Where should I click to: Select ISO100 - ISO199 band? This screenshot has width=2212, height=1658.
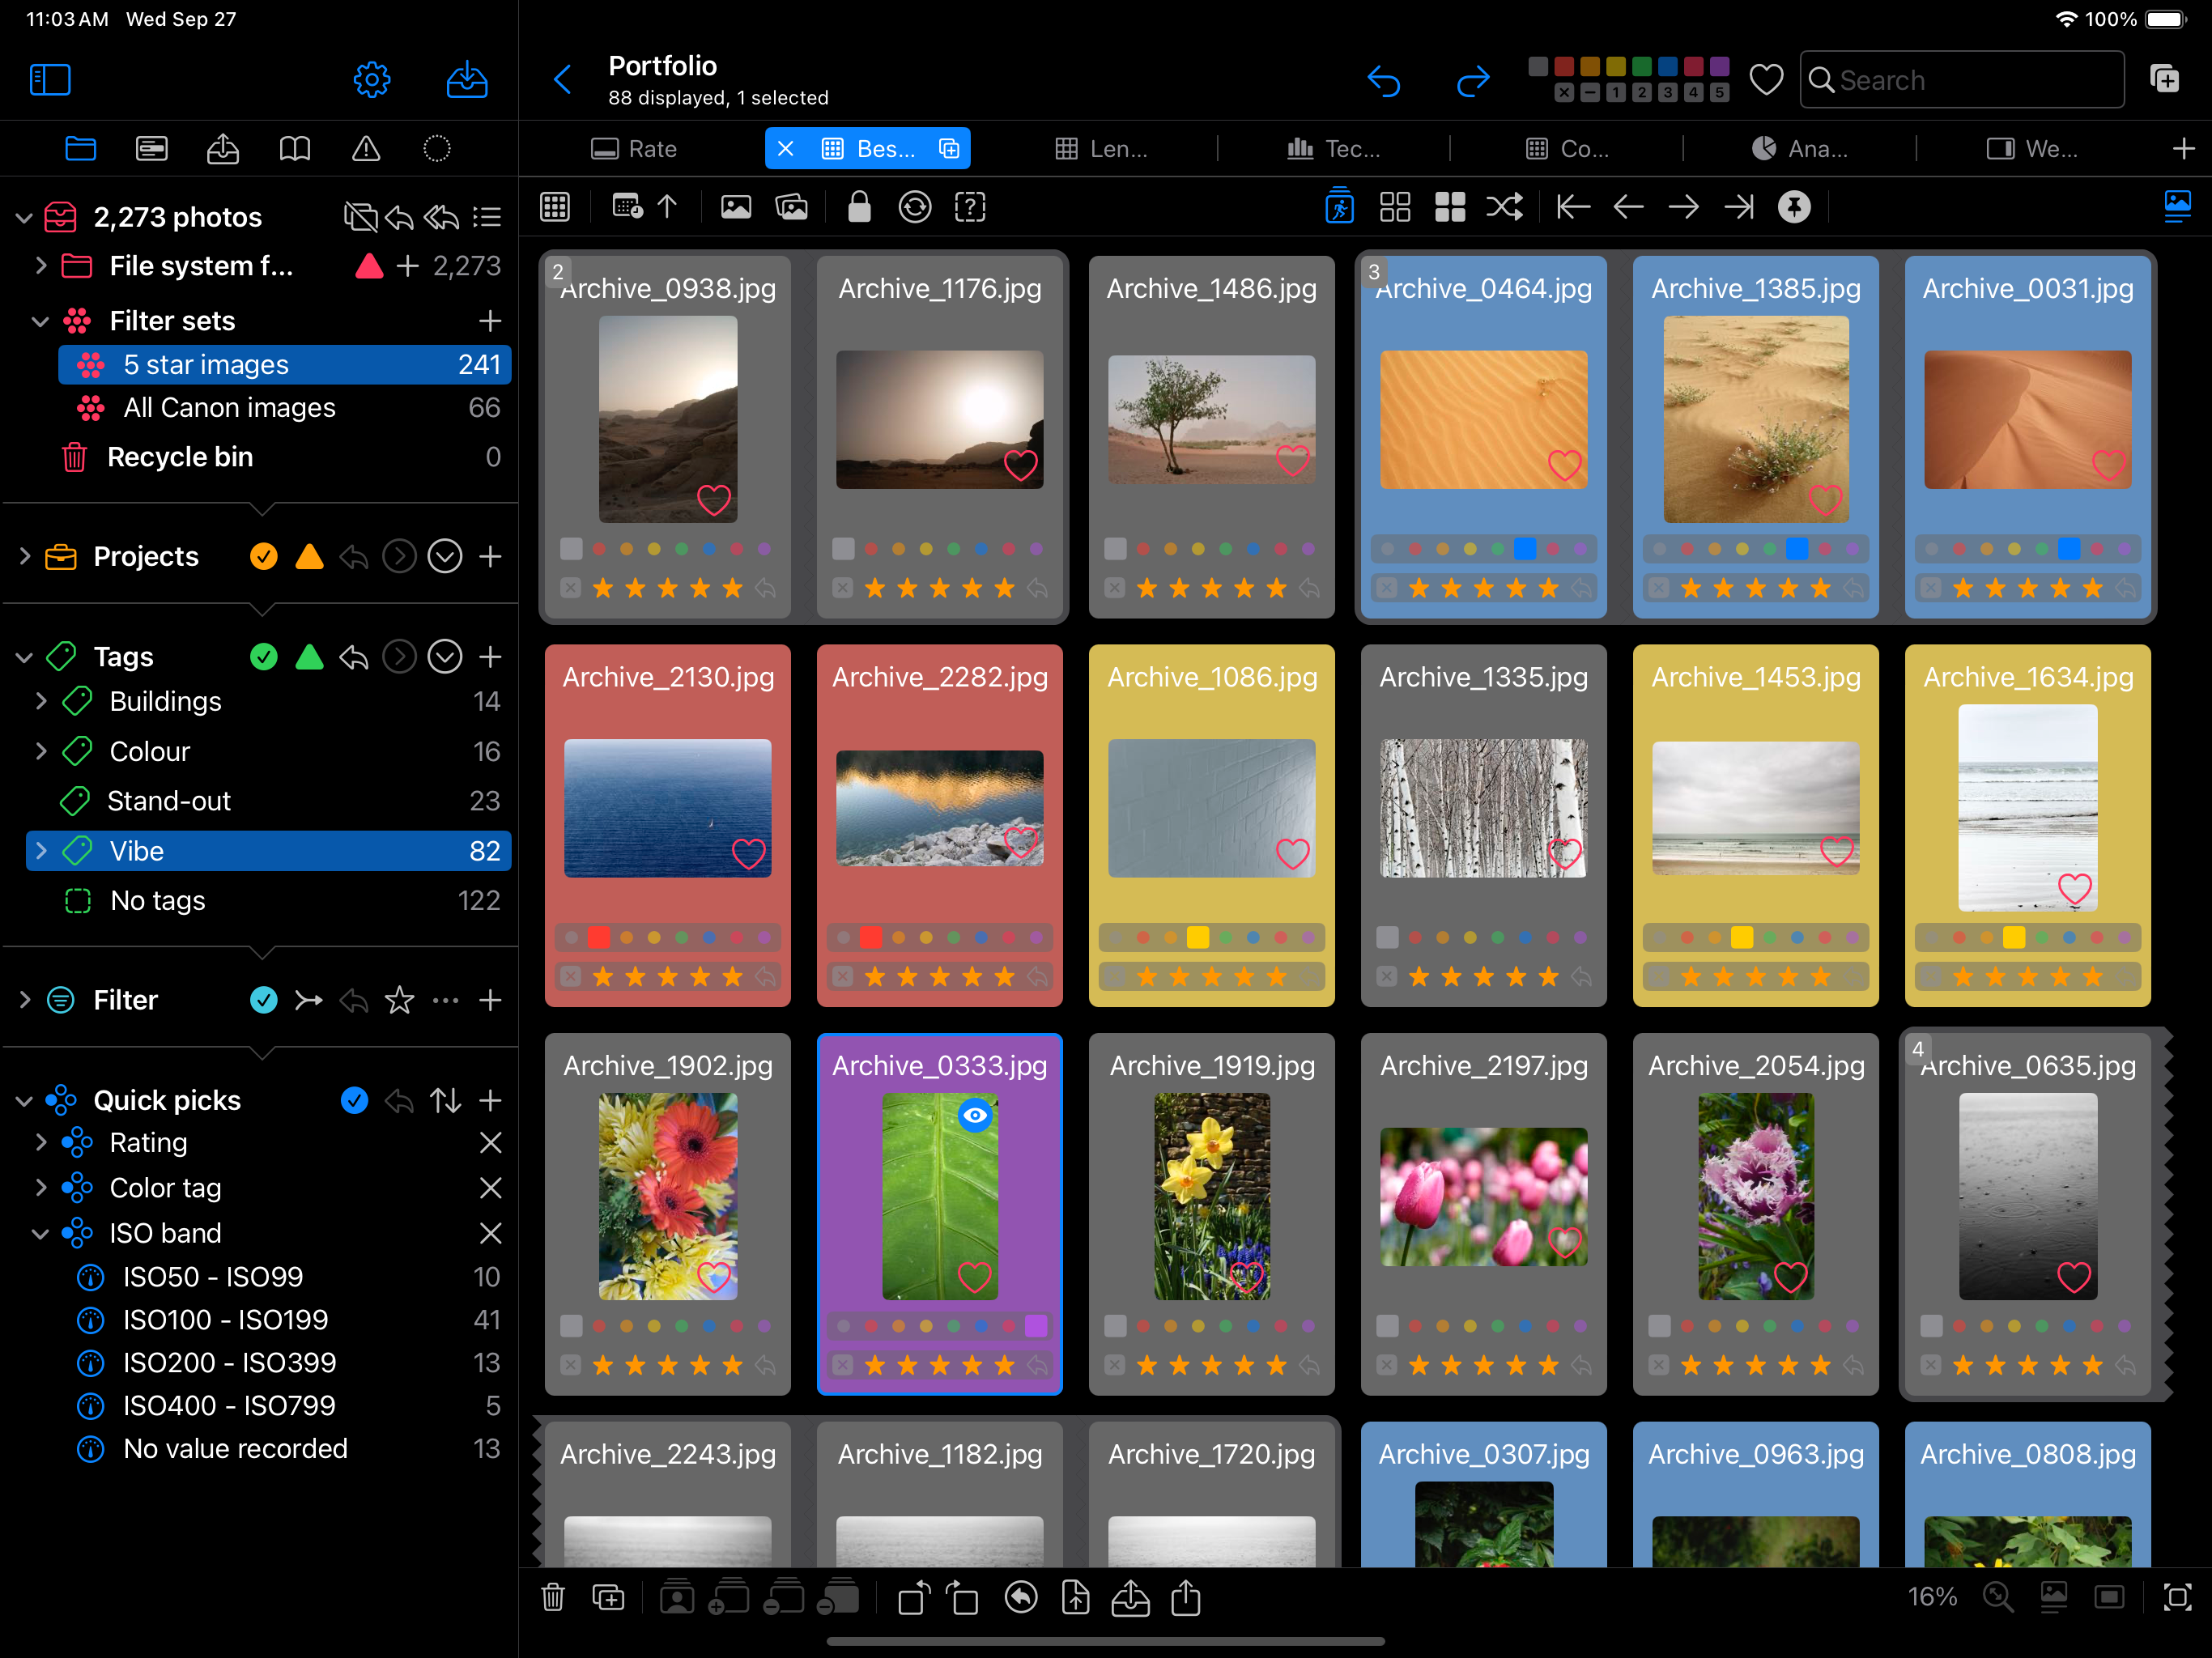coord(285,1320)
